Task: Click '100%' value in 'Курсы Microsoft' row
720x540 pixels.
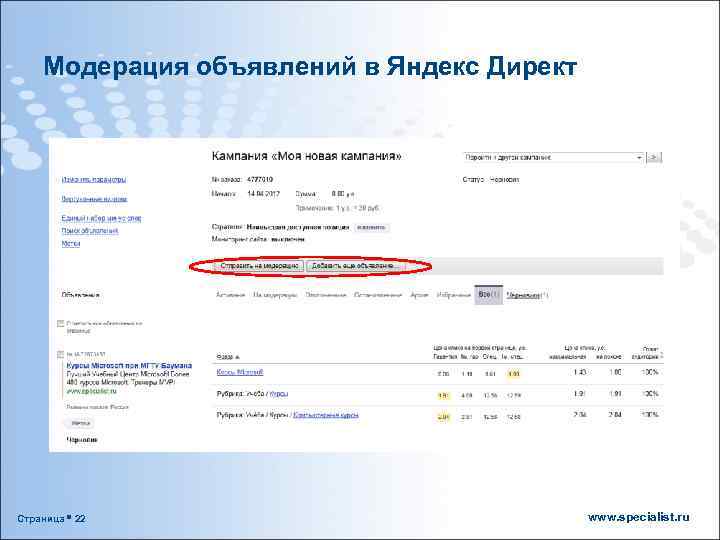Action: coord(650,372)
